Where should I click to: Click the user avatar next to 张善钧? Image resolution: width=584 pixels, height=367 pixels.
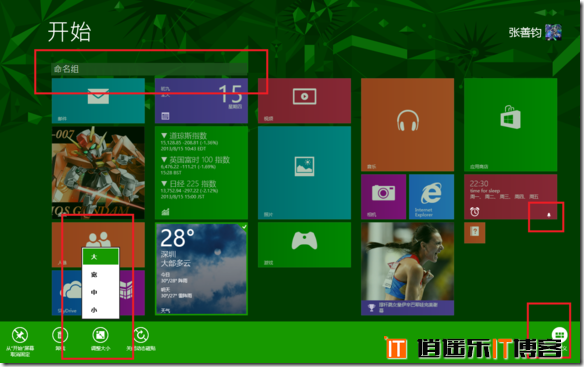[x=553, y=32]
